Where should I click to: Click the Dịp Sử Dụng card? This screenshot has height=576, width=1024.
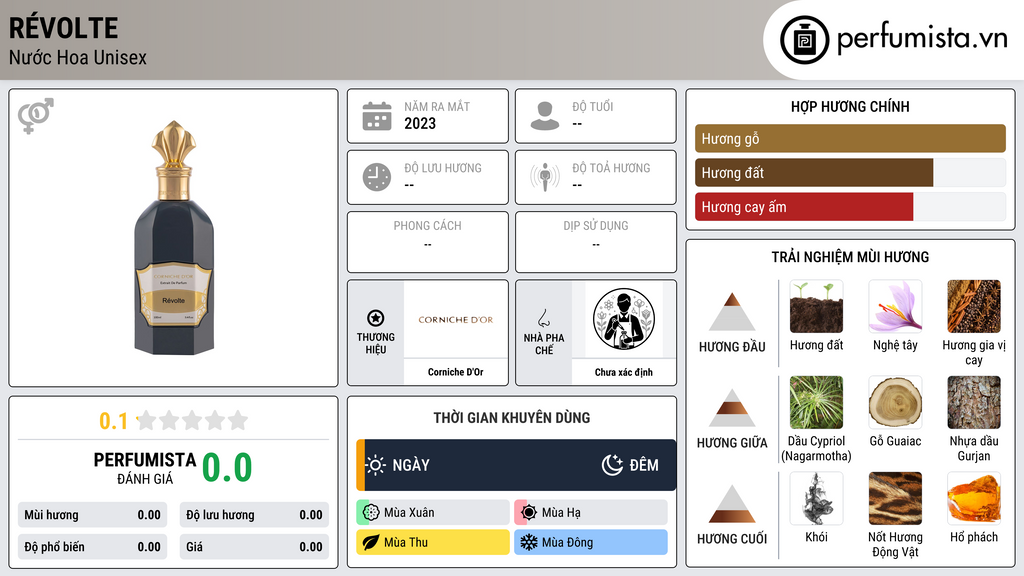click(596, 242)
